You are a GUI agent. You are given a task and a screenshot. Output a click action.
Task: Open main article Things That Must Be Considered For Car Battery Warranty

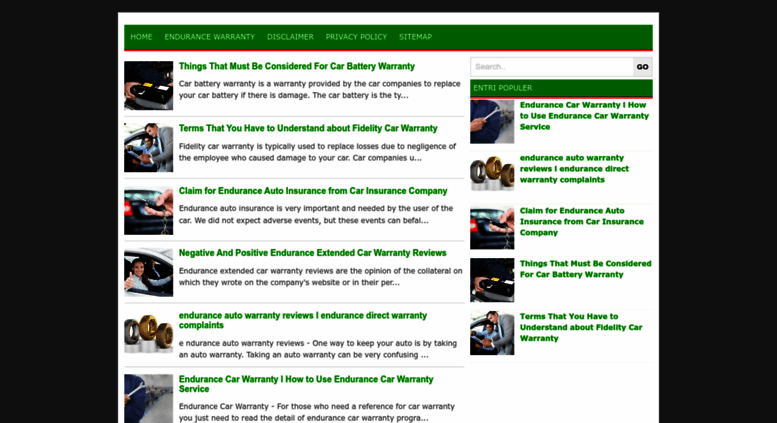click(297, 66)
